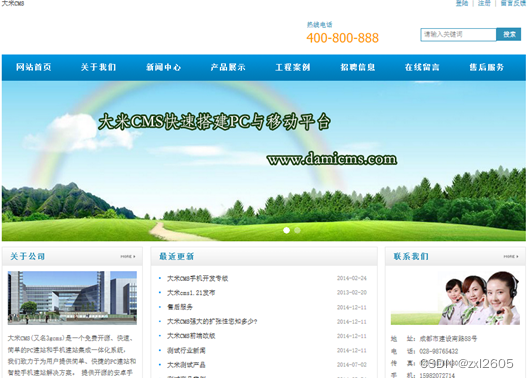Open 工程案例 from the navigation bar
This screenshot has width=529, height=378.
pos(293,67)
